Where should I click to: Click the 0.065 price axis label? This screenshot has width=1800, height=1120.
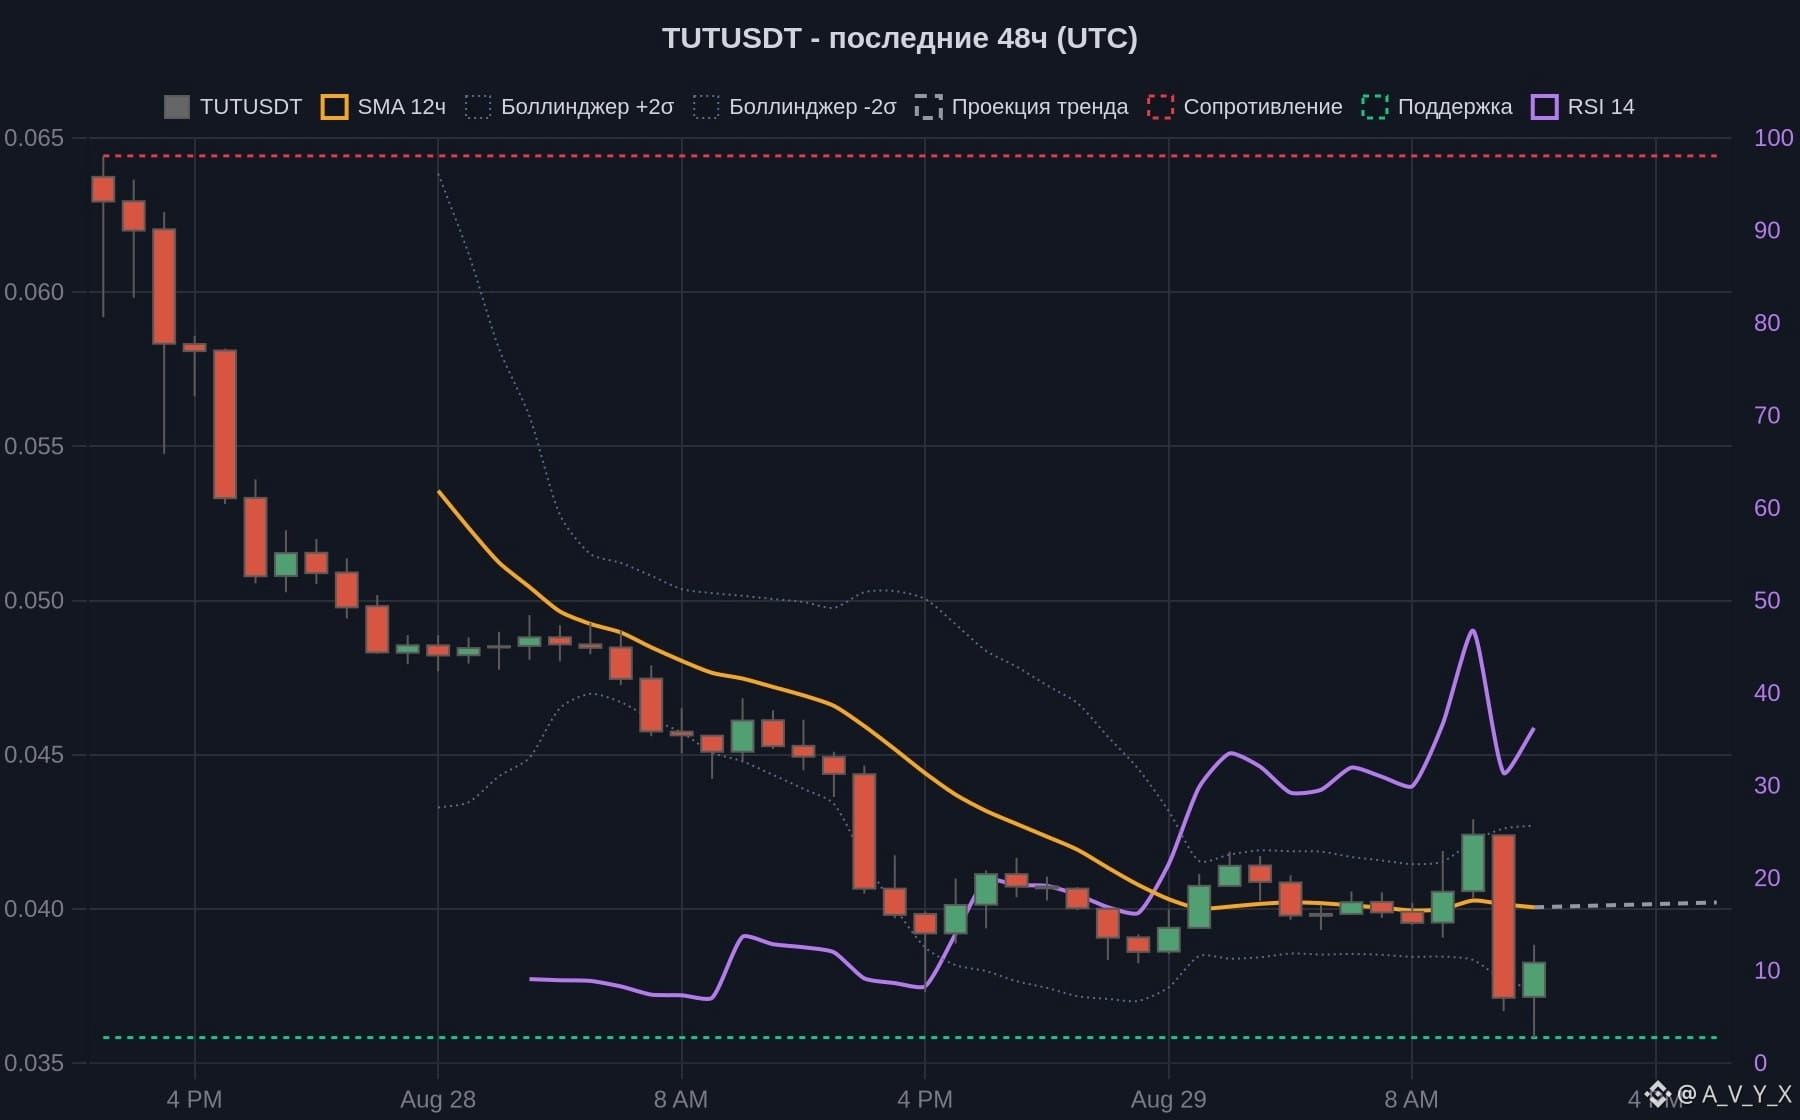tap(34, 138)
